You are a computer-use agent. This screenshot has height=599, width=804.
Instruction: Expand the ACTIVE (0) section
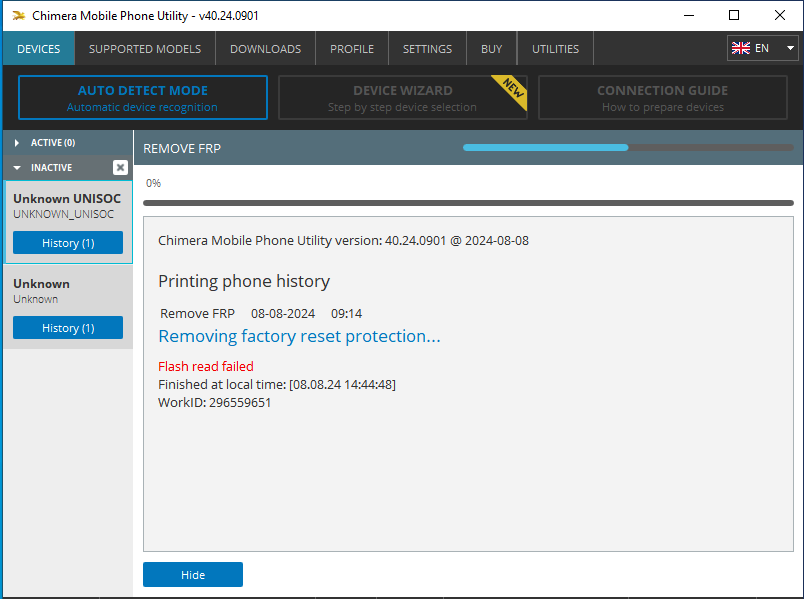[68, 143]
